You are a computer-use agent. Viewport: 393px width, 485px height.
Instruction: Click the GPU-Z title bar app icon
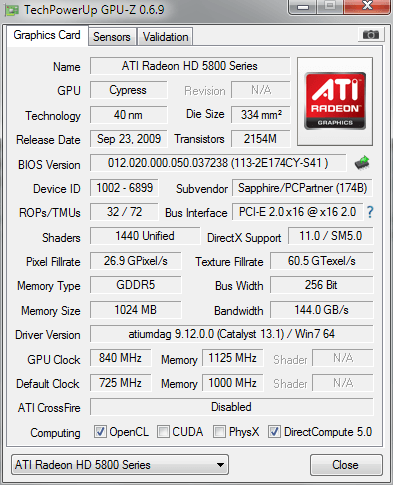12,10
